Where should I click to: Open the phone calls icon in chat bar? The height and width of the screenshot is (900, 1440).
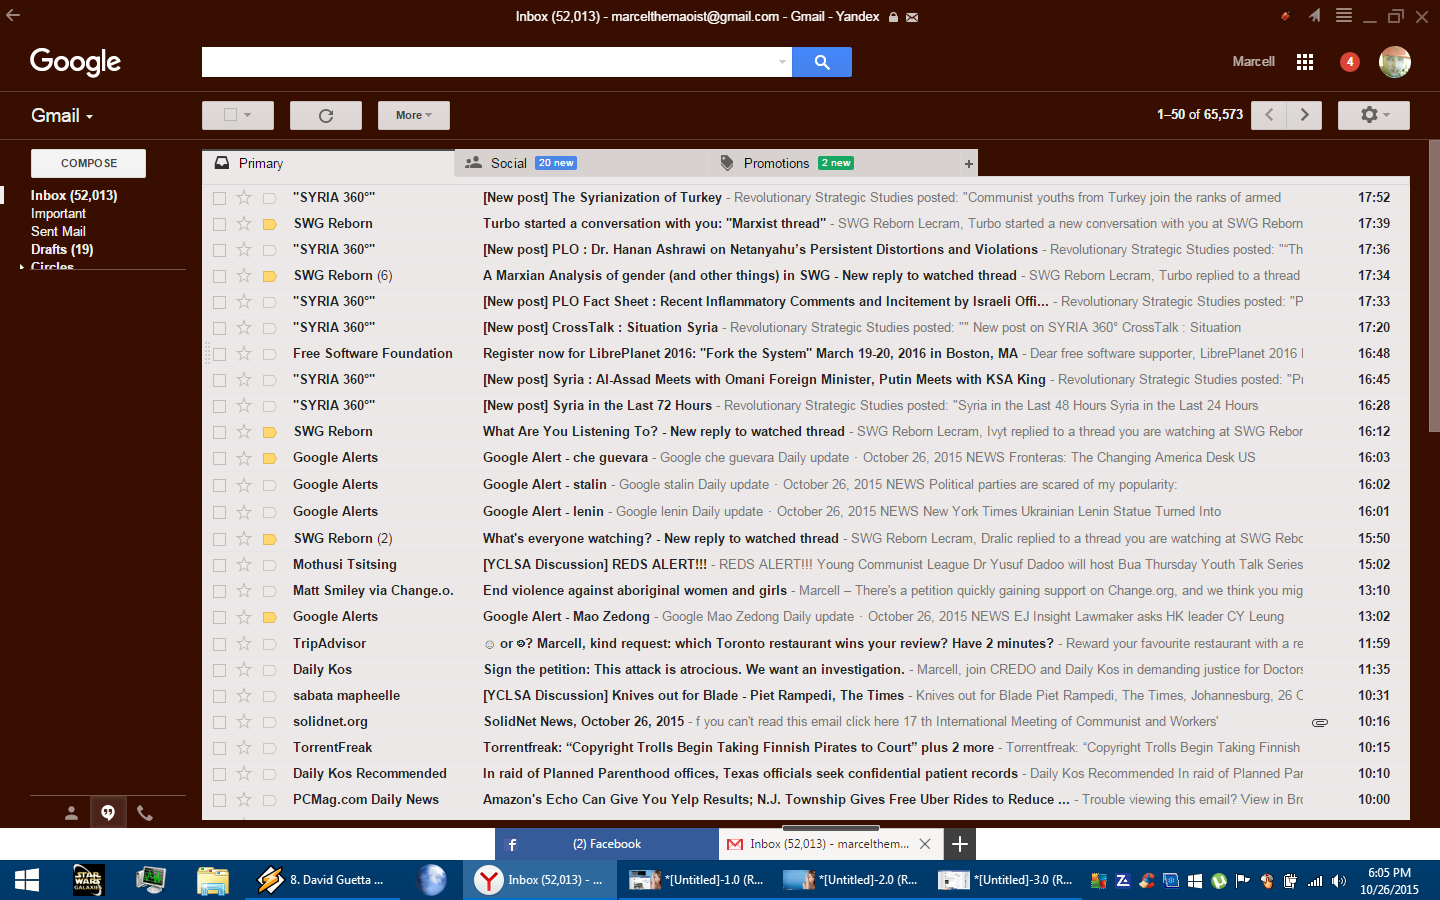point(145,813)
